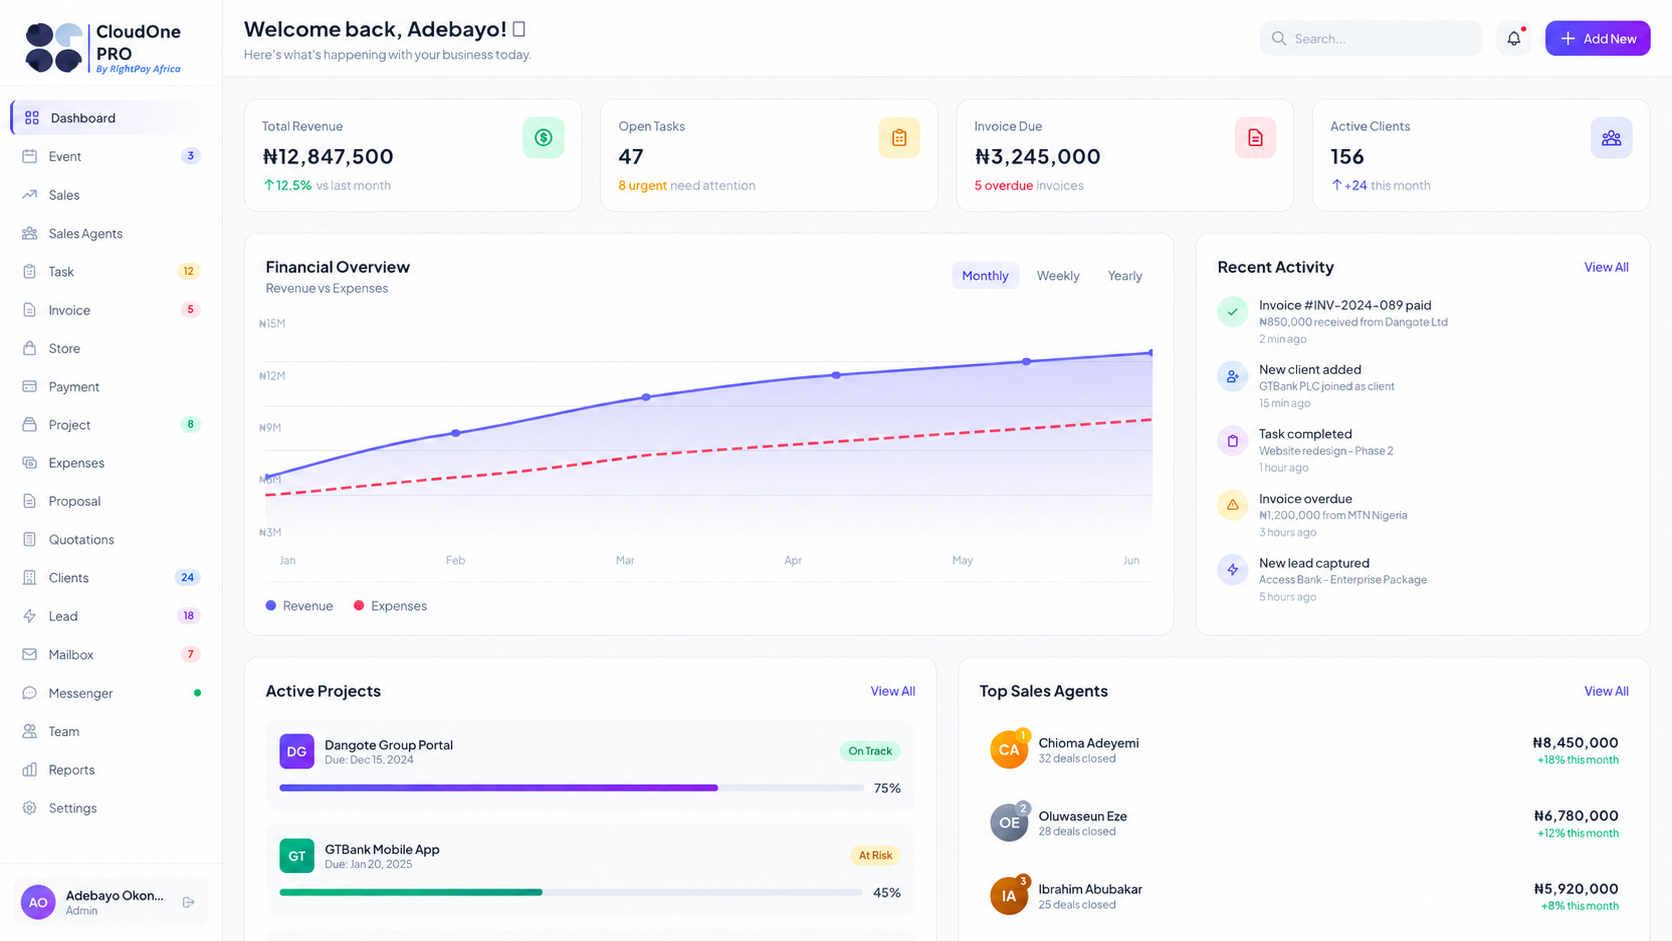Image resolution: width=1672 pixels, height=941 pixels.
Task: Click the New lead captured lightning icon
Action: tap(1232, 570)
